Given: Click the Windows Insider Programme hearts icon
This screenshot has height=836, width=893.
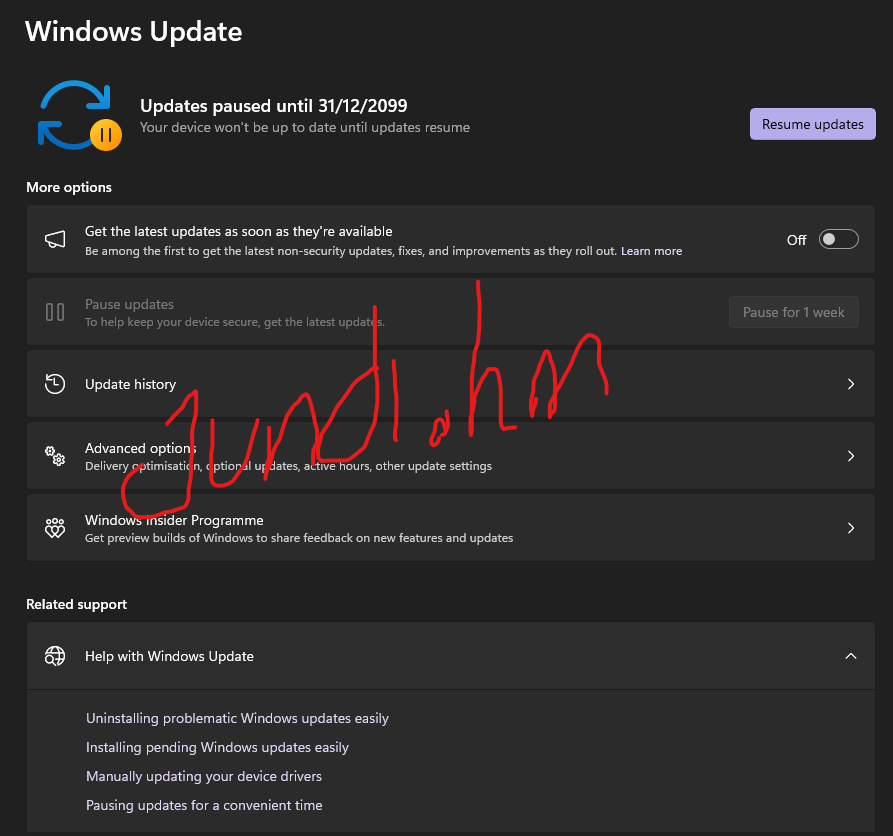Looking at the screenshot, I should coord(55,528).
